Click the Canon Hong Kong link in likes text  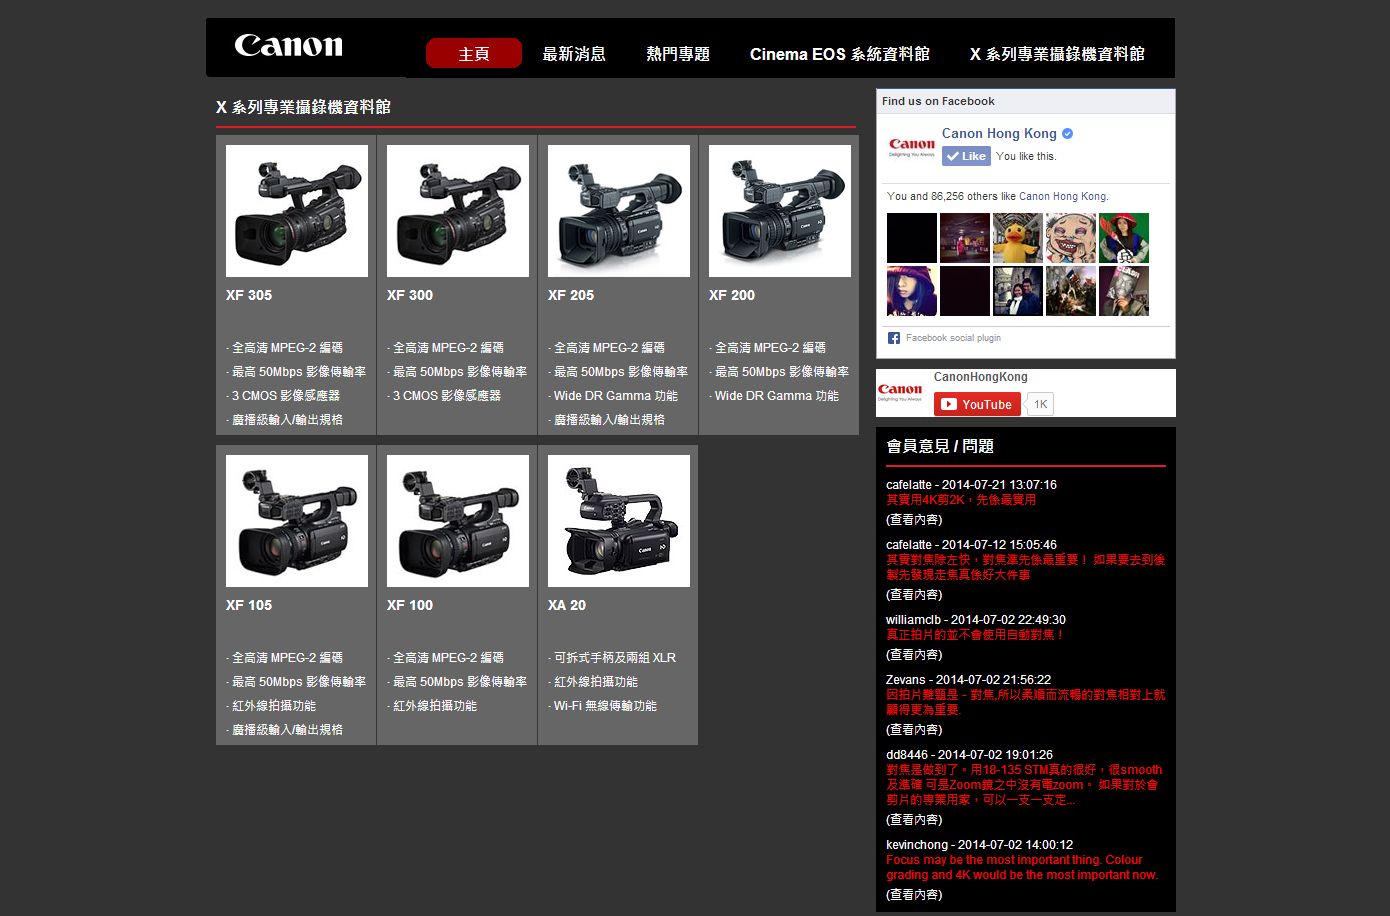[1062, 197]
